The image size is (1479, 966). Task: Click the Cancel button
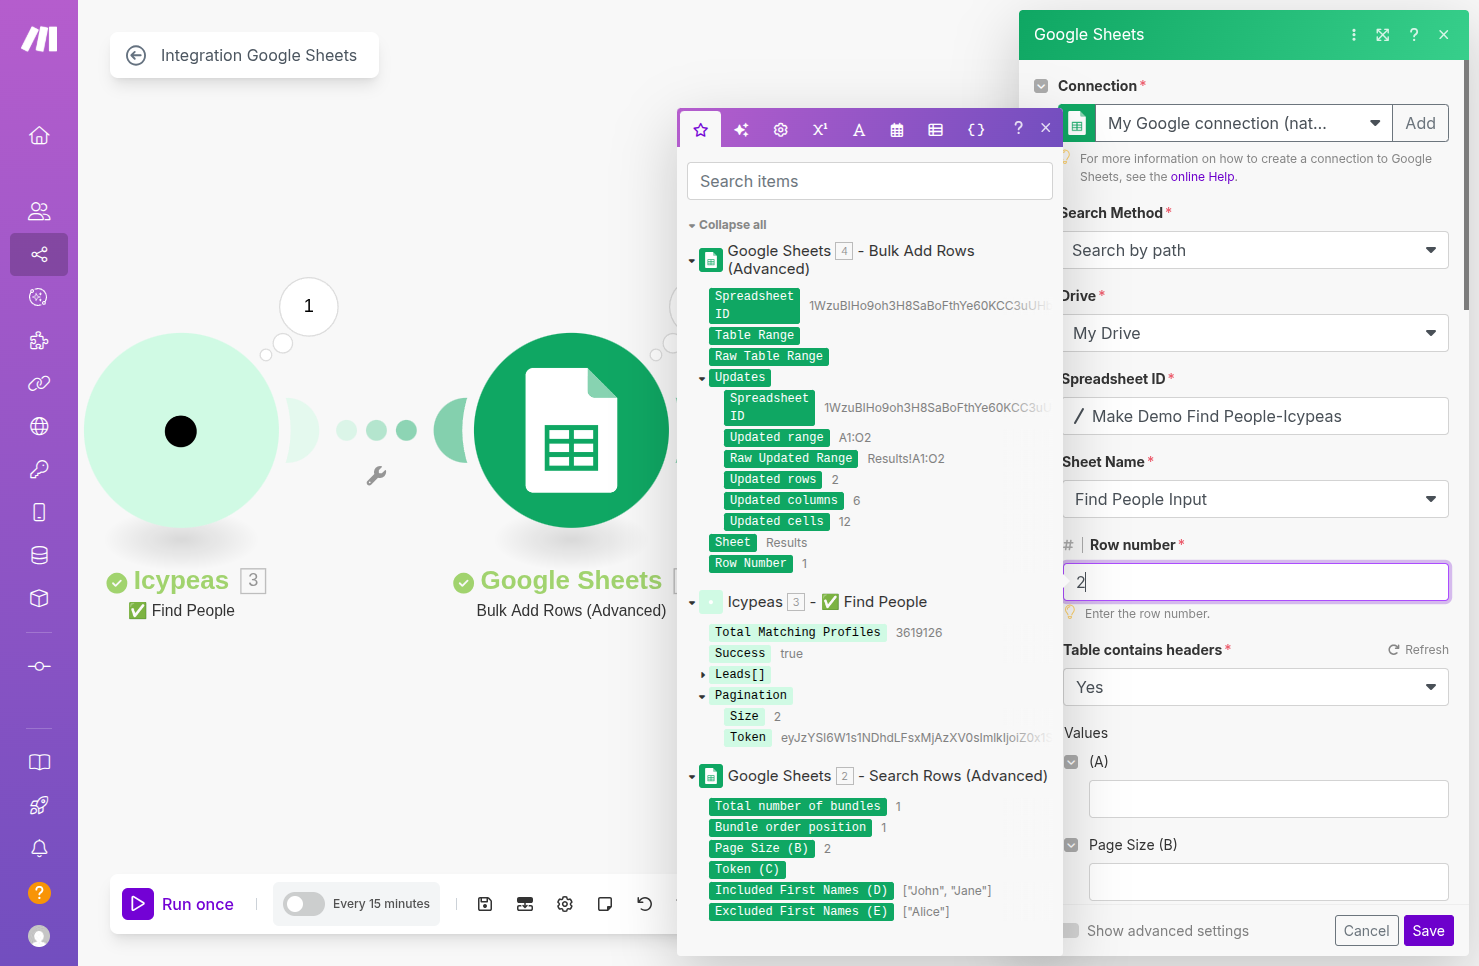[x=1366, y=931]
